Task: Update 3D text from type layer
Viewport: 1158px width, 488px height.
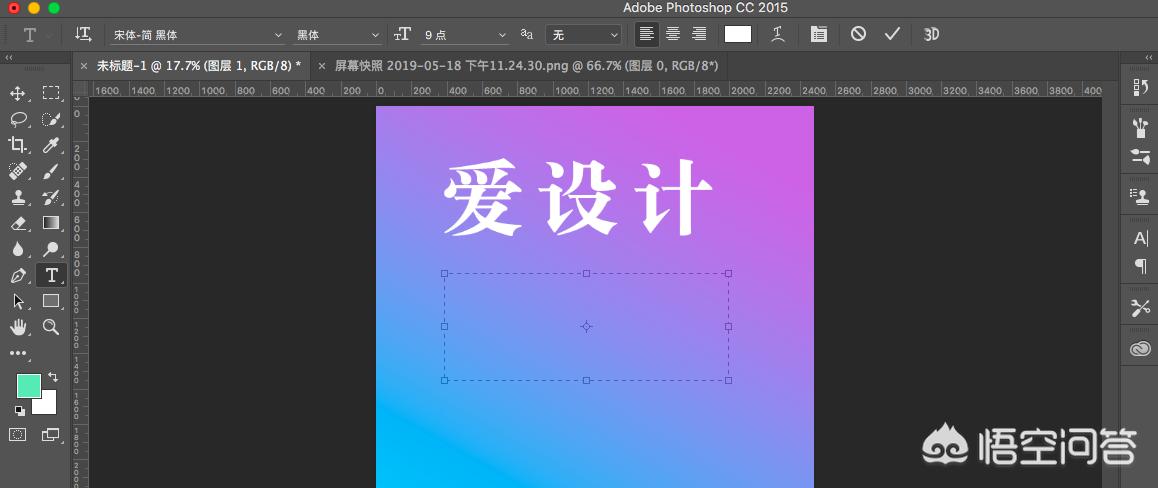Action: [931, 34]
